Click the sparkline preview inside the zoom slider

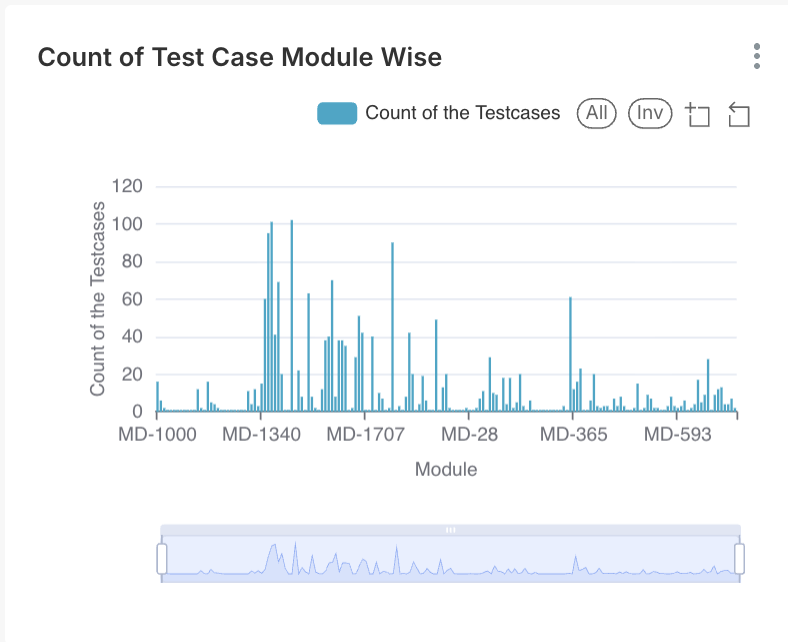[x=450, y=562]
